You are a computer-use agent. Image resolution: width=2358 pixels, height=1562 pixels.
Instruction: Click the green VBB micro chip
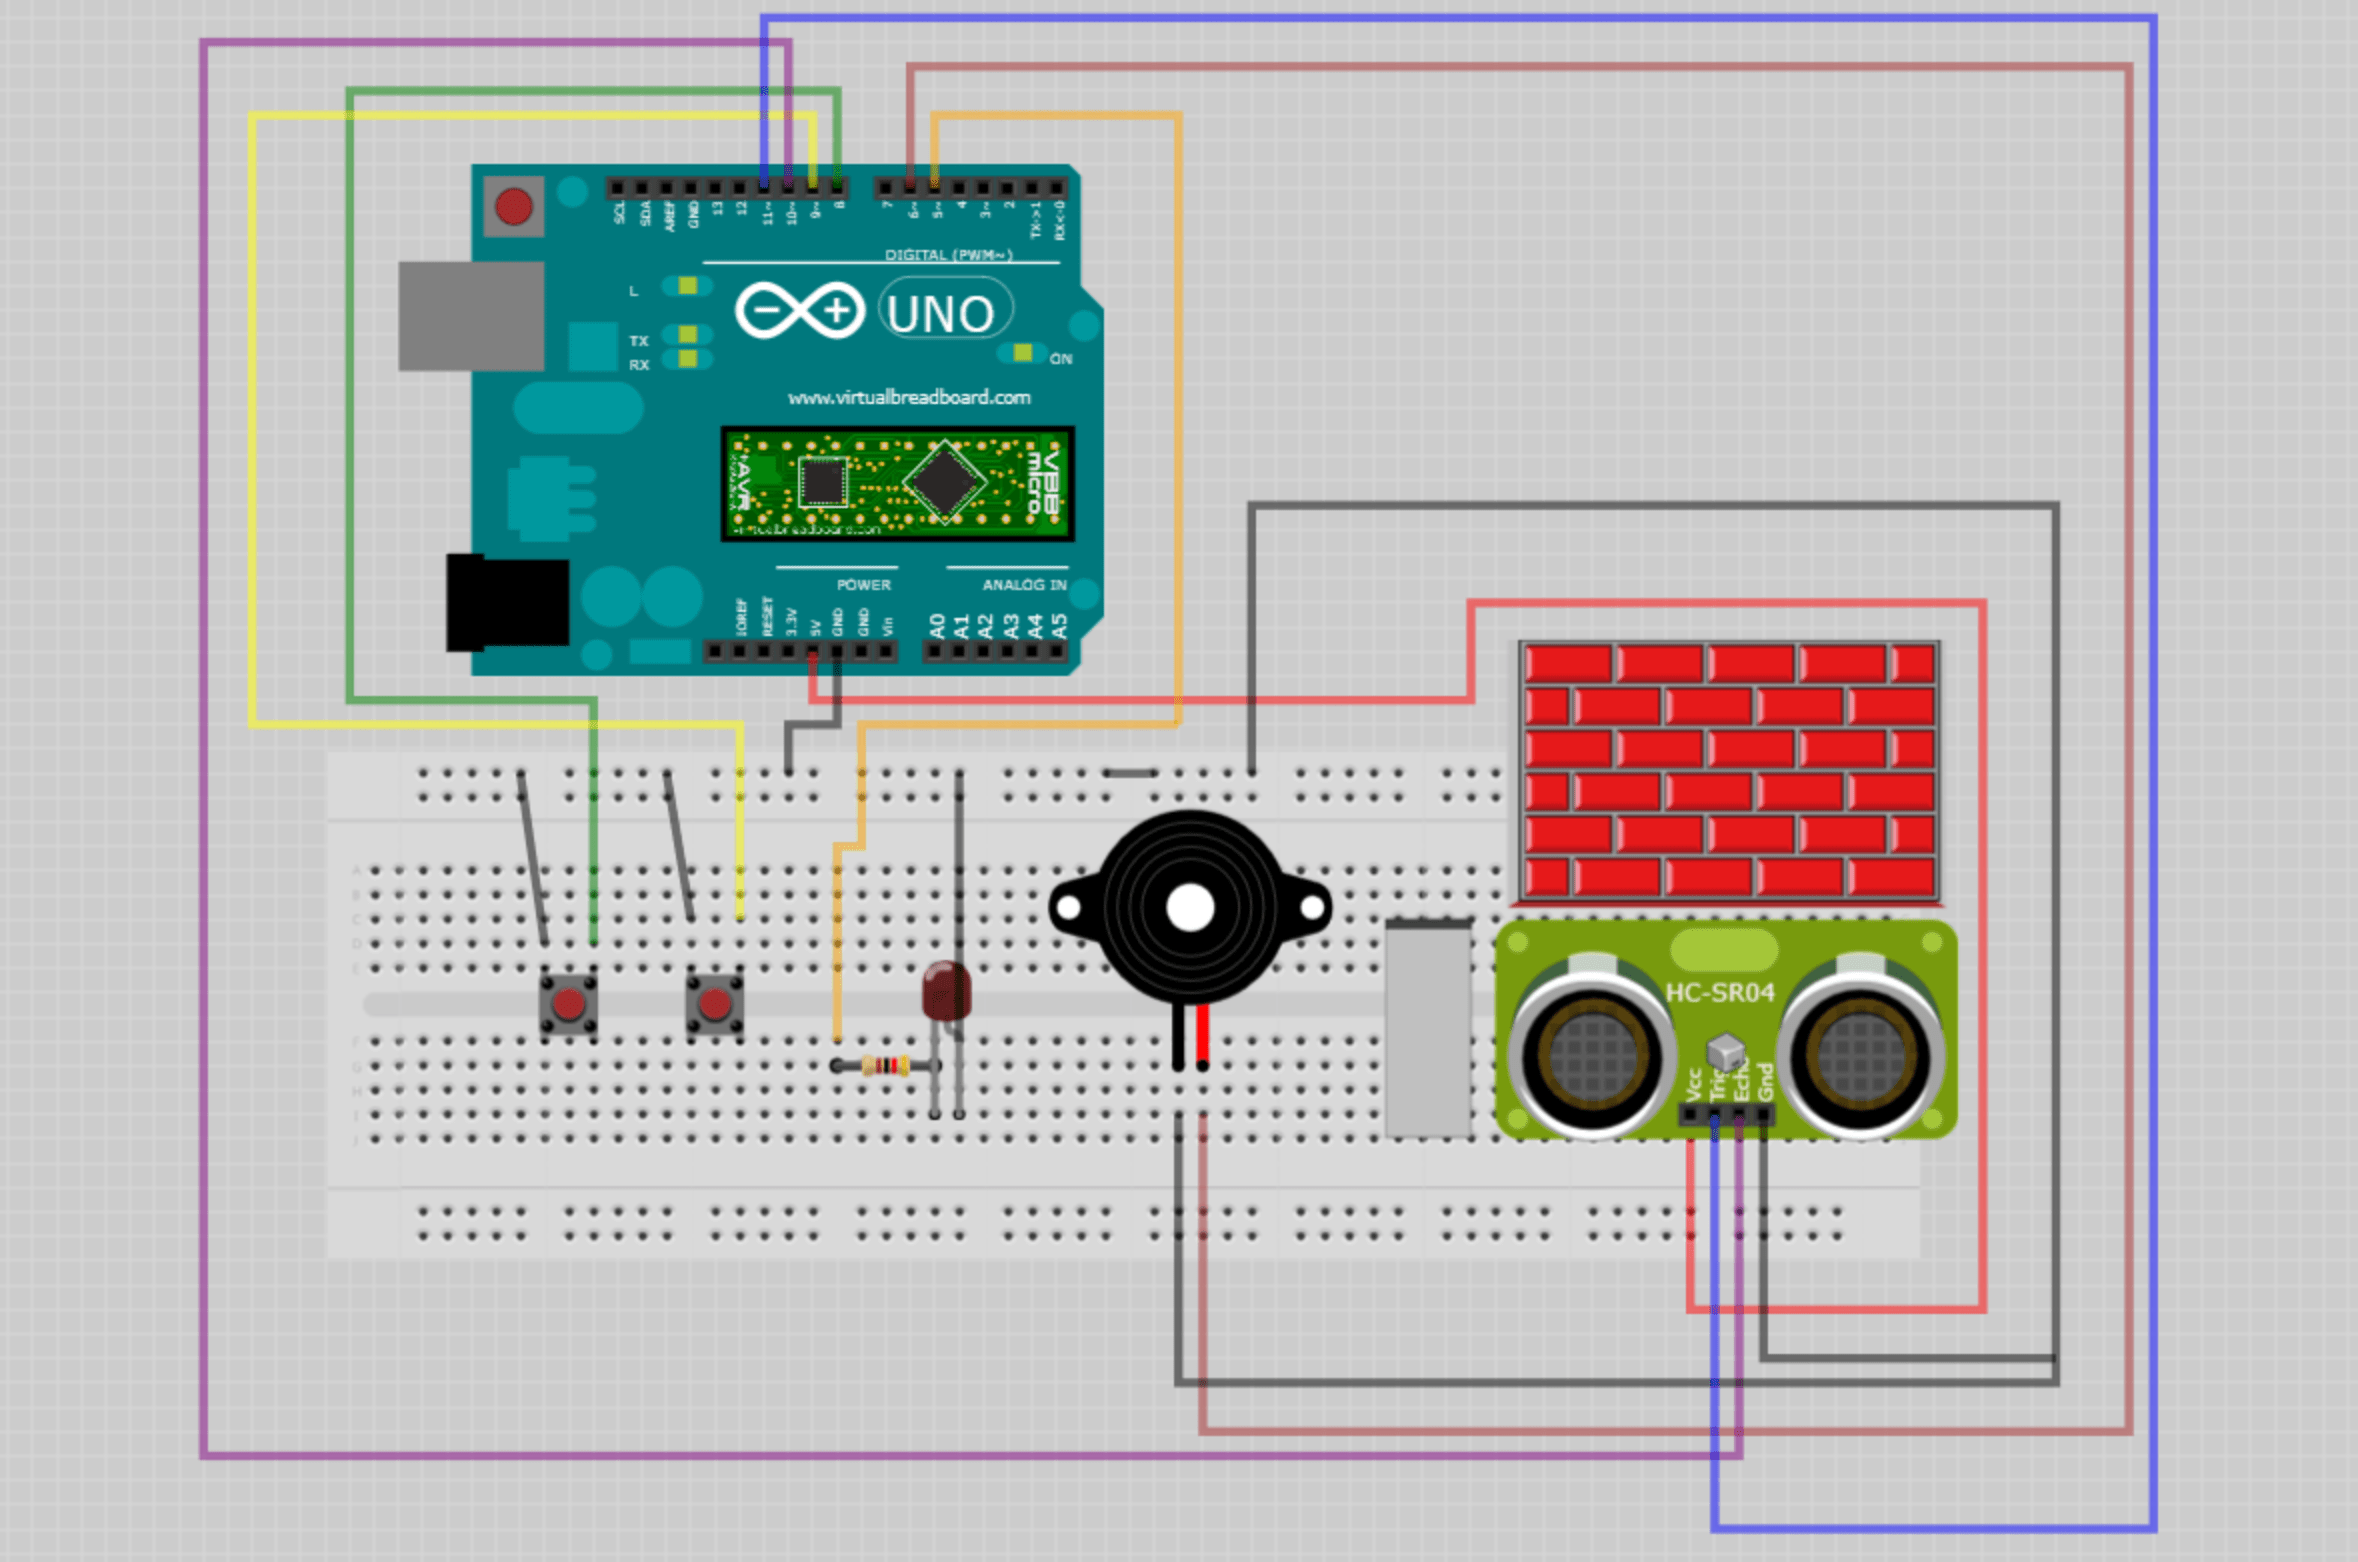click(897, 484)
